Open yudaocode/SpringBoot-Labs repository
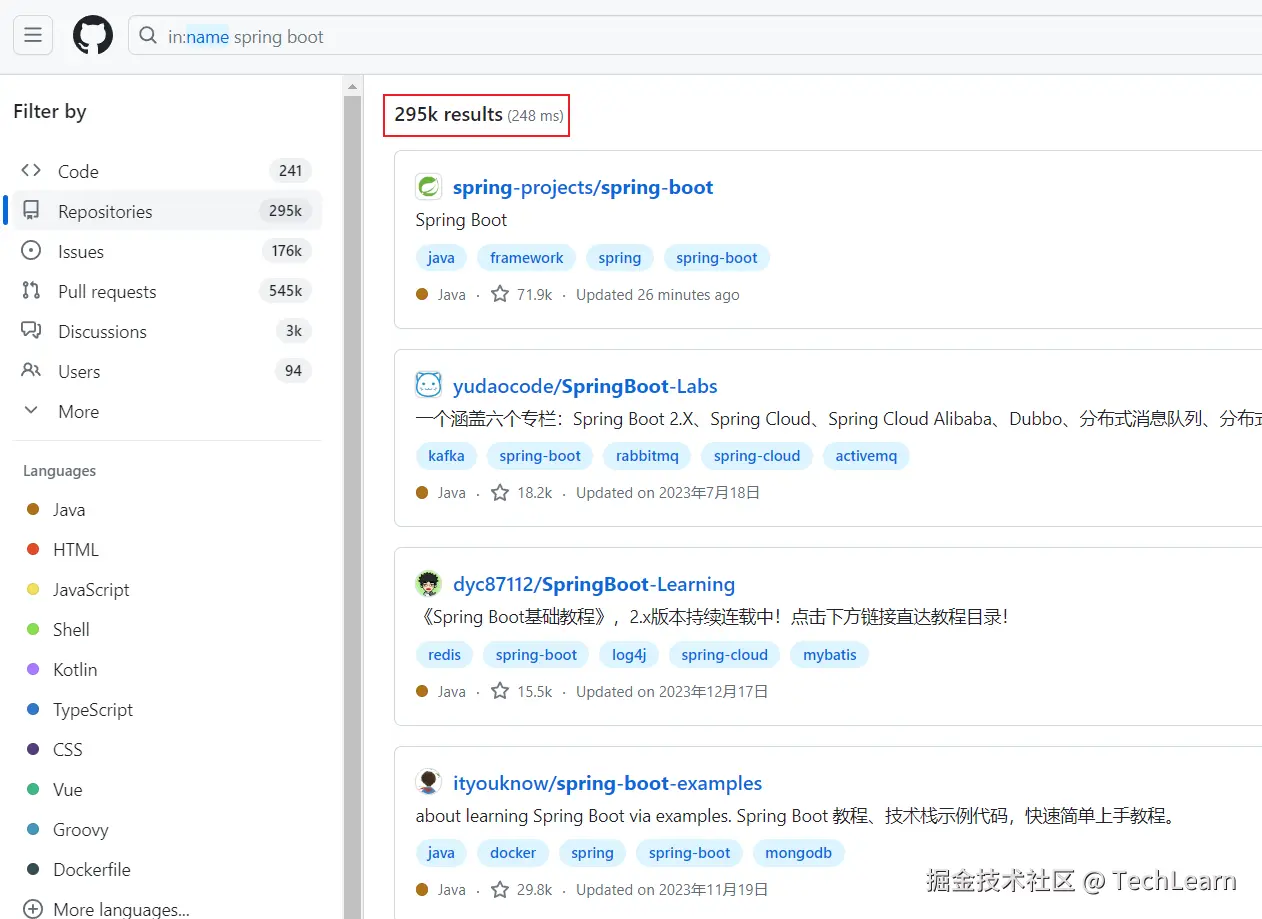Screen dimensions: 1262x919 585,386
